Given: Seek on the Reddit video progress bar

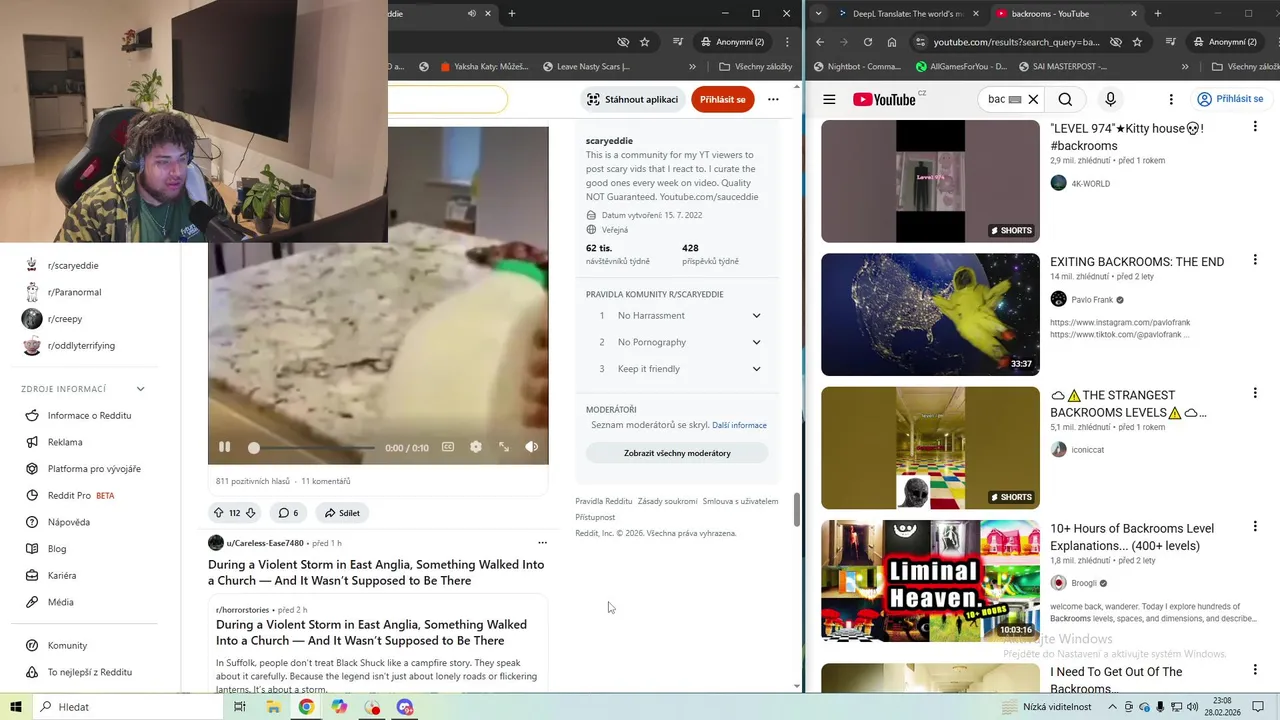Looking at the screenshot, I should click(313, 448).
